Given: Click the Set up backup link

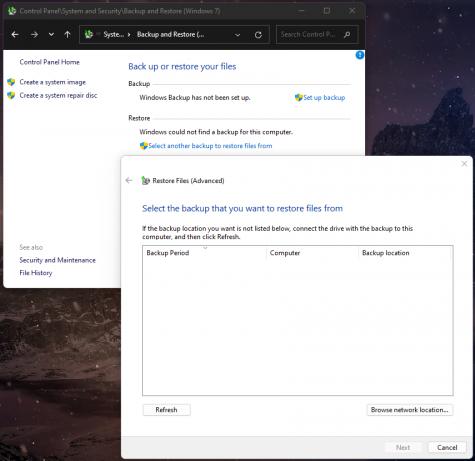Looking at the screenshot, I should [x=324, y=98].
